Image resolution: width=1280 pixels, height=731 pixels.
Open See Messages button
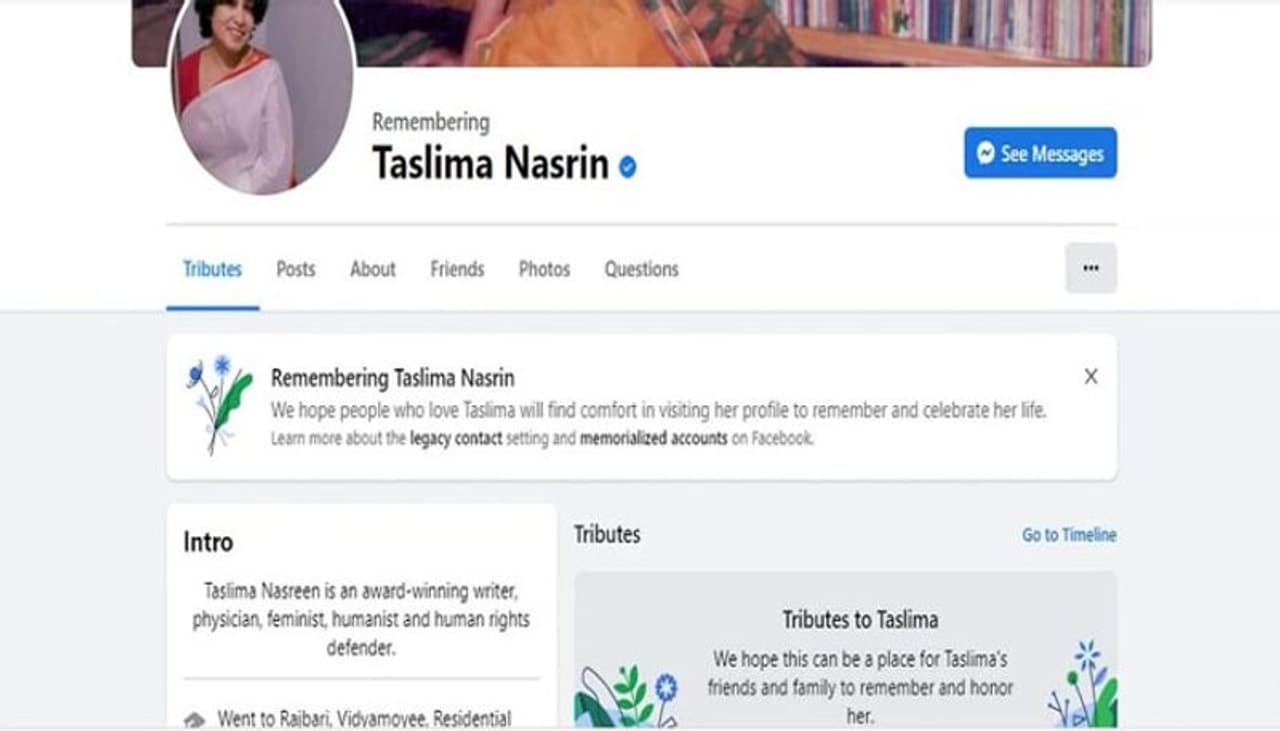1040,153
